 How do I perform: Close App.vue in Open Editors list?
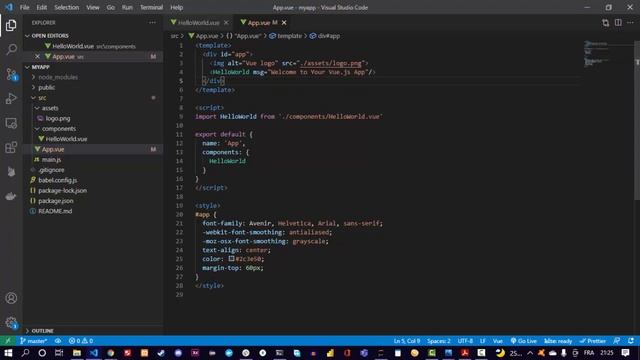37,56
